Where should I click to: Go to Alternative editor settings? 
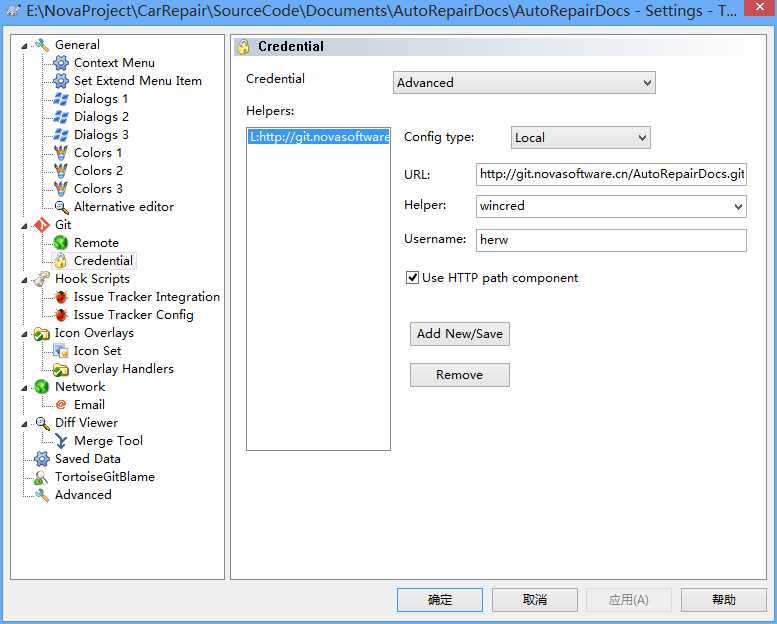(x=124, y=207)
